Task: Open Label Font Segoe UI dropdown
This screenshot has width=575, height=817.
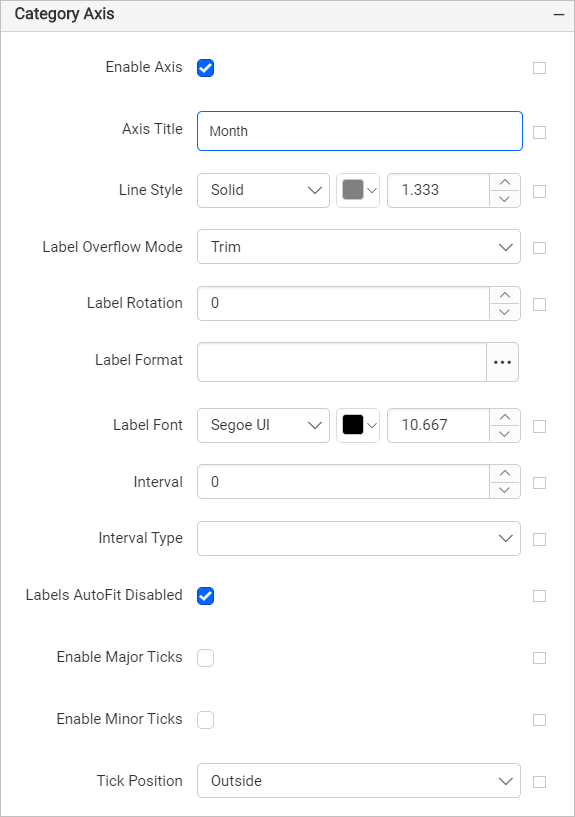Action: click(264, 425)
